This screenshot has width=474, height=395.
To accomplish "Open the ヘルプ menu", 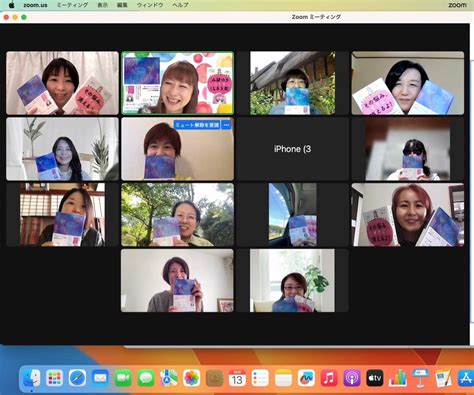I will coord(180,5).
